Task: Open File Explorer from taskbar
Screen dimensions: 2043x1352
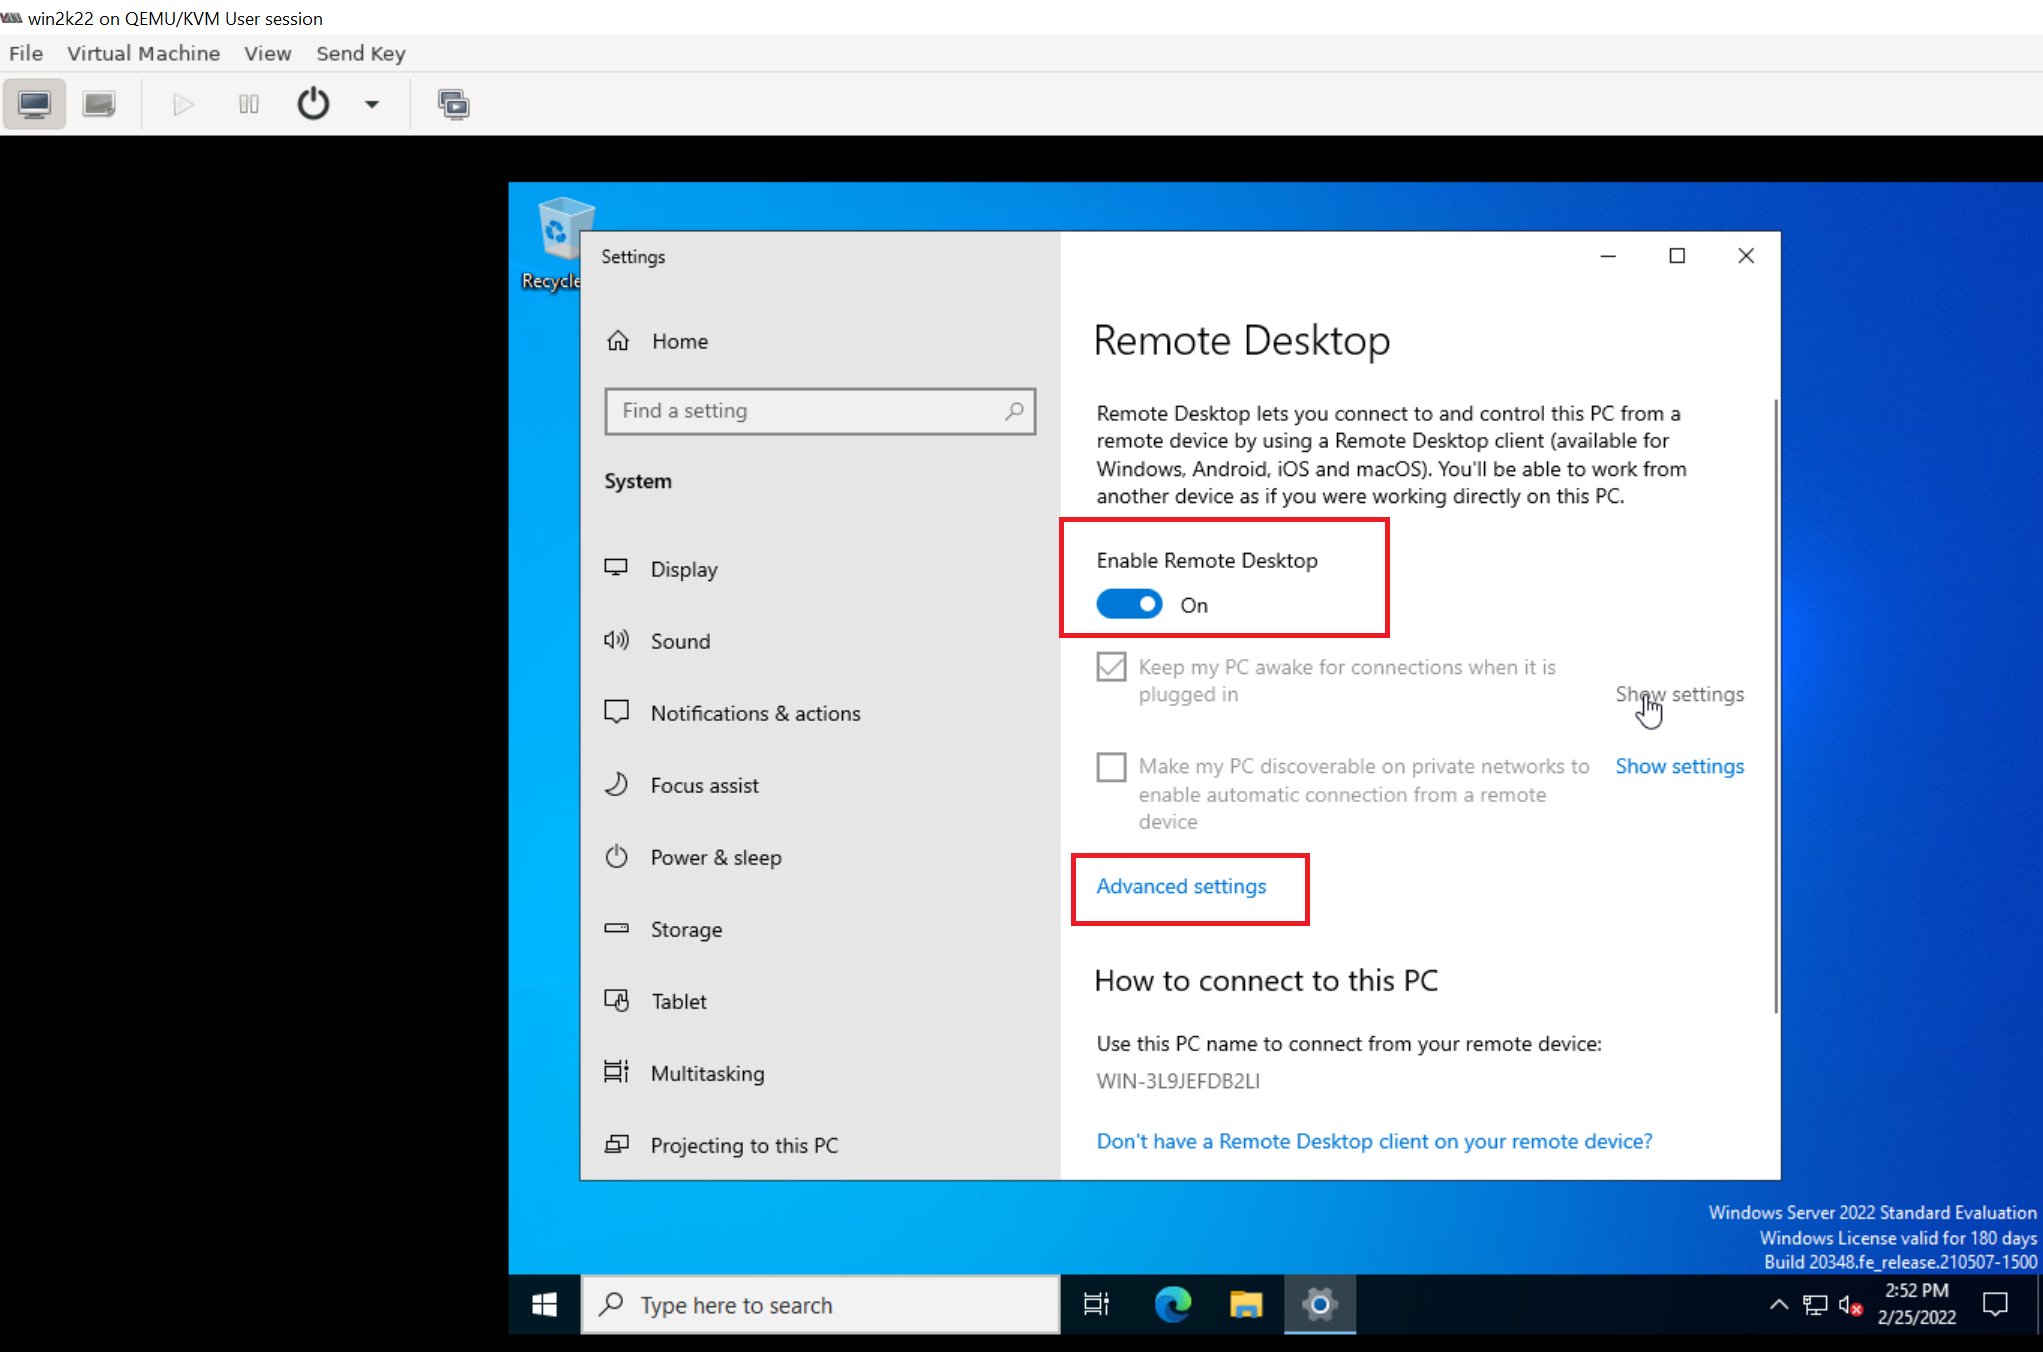Action: coord(1246,1304)
